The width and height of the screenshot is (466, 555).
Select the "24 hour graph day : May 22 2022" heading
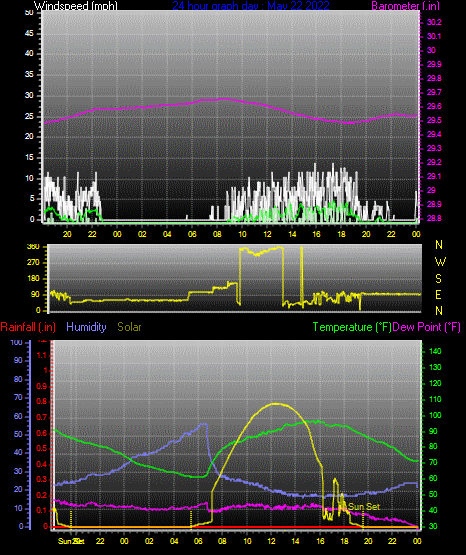[251, 5]
